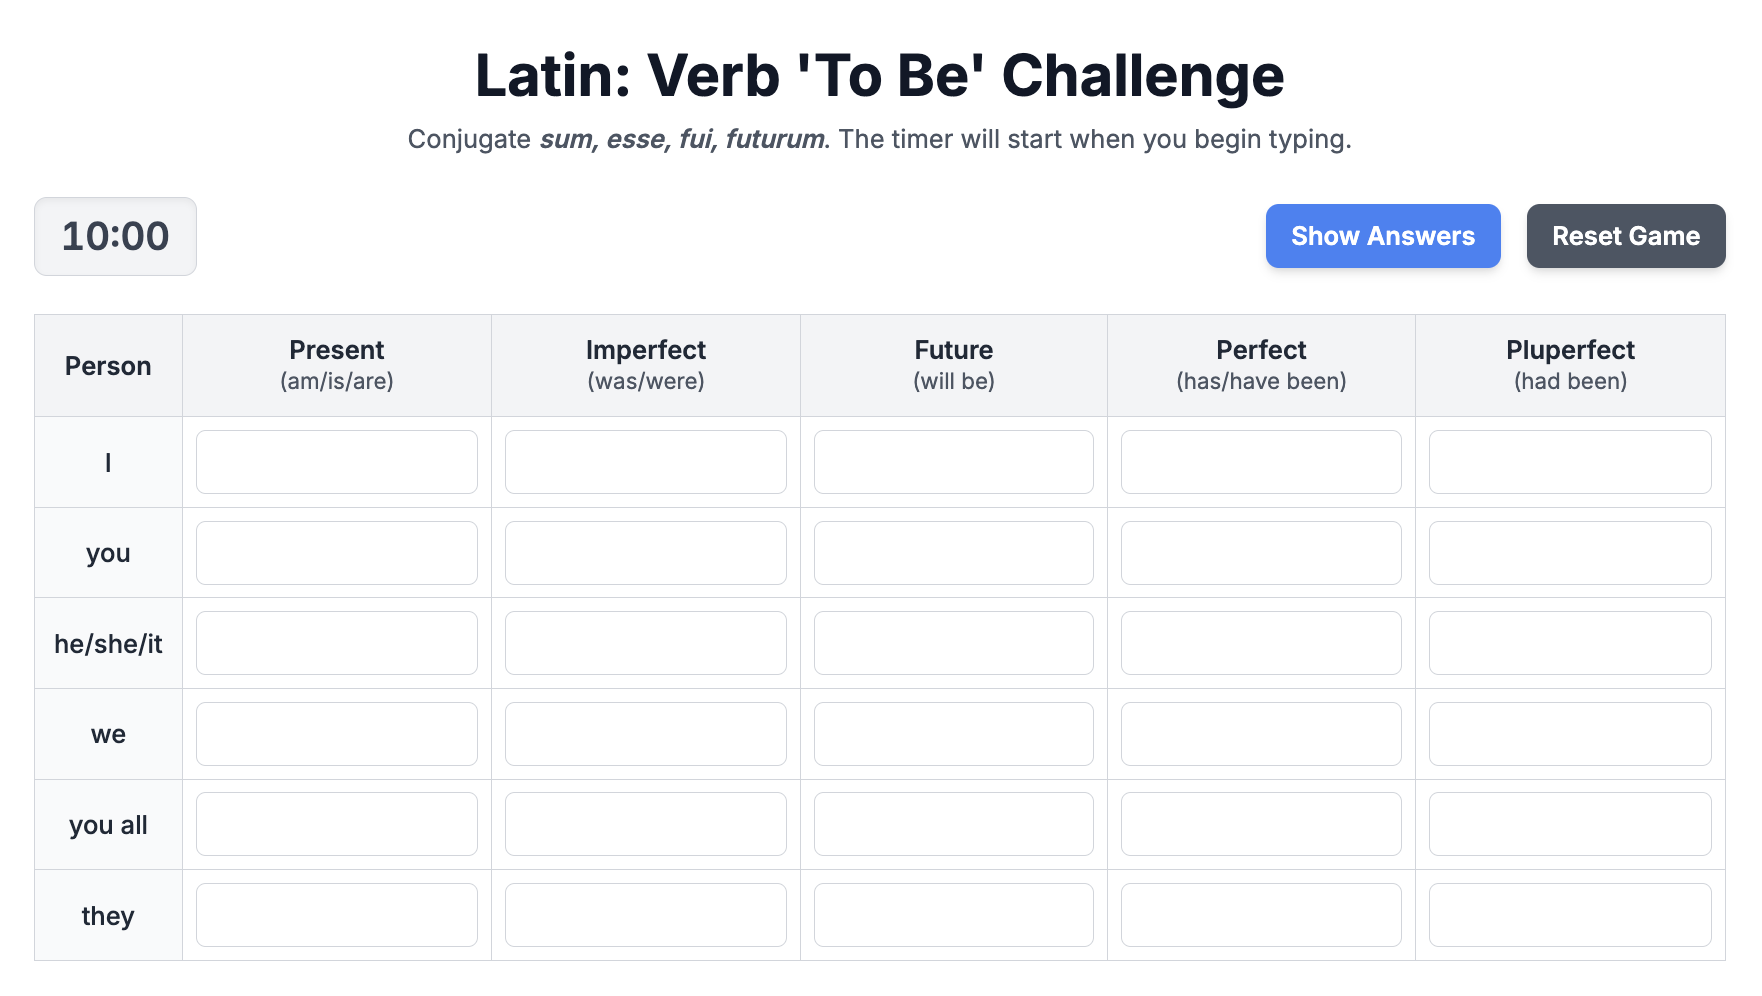Click the Present input for 'they'
1762x996 pixels.
tap(337, 915)
